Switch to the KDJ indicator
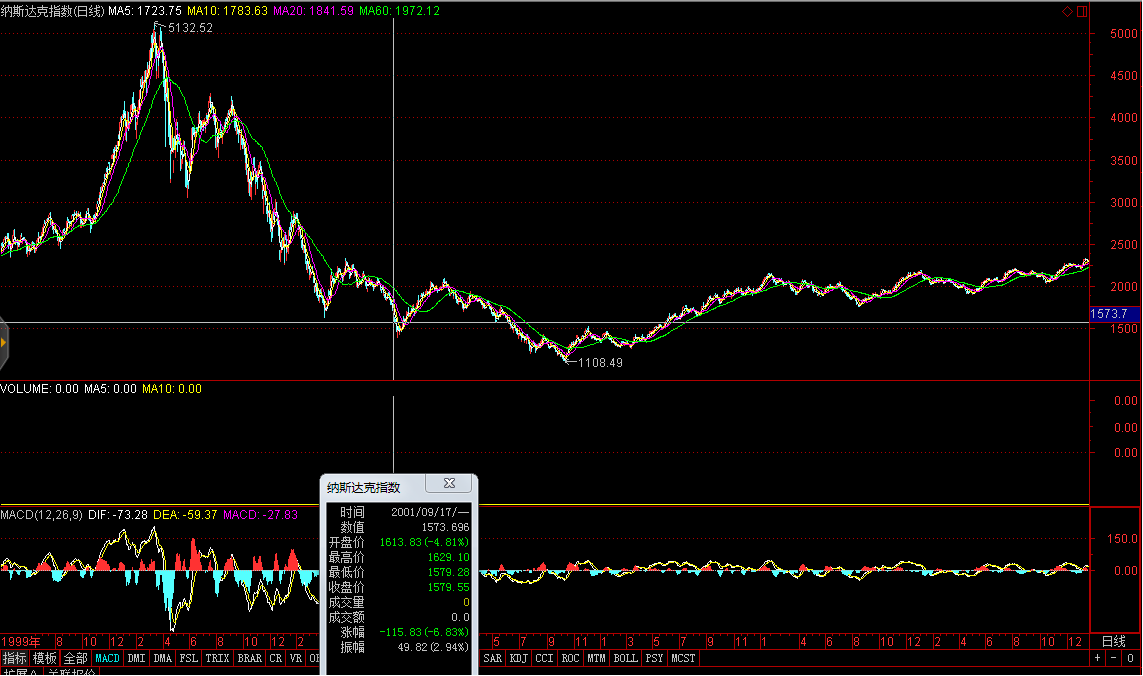 pyautogui.click(x=518, y=658)
